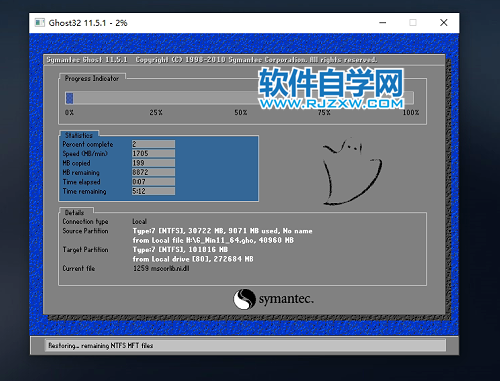Click the Speed (MB/min) label
Screen dimensions: 500x381
coord(85,154)
